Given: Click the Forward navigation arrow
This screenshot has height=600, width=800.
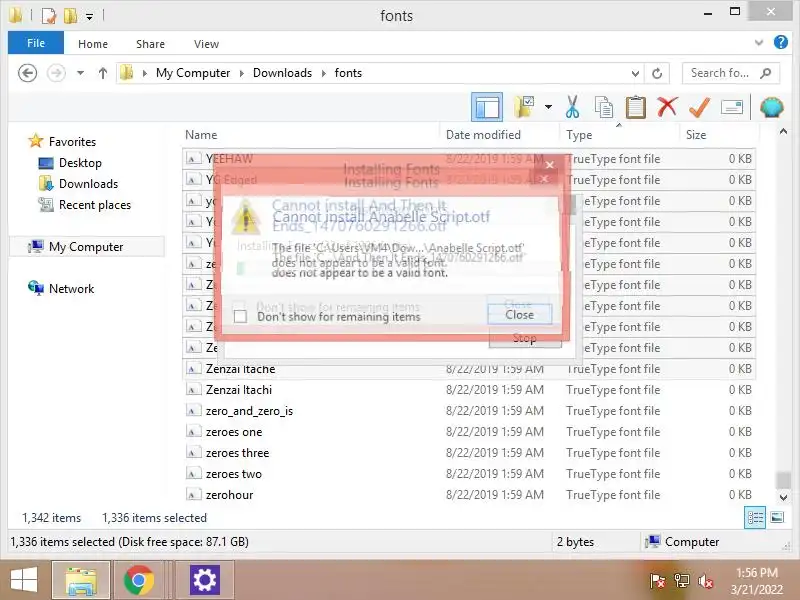Looking at the screenshot, I should (x=56, y=73).
